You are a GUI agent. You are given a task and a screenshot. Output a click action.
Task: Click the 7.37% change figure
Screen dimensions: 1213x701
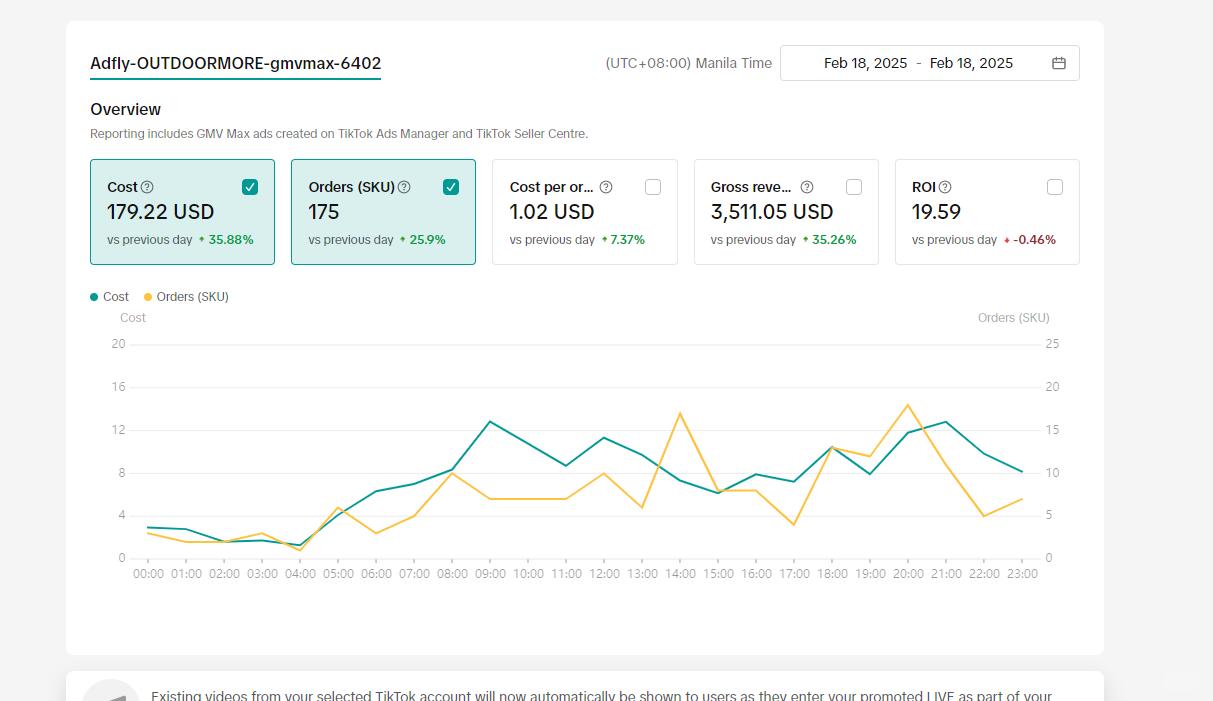628,240
